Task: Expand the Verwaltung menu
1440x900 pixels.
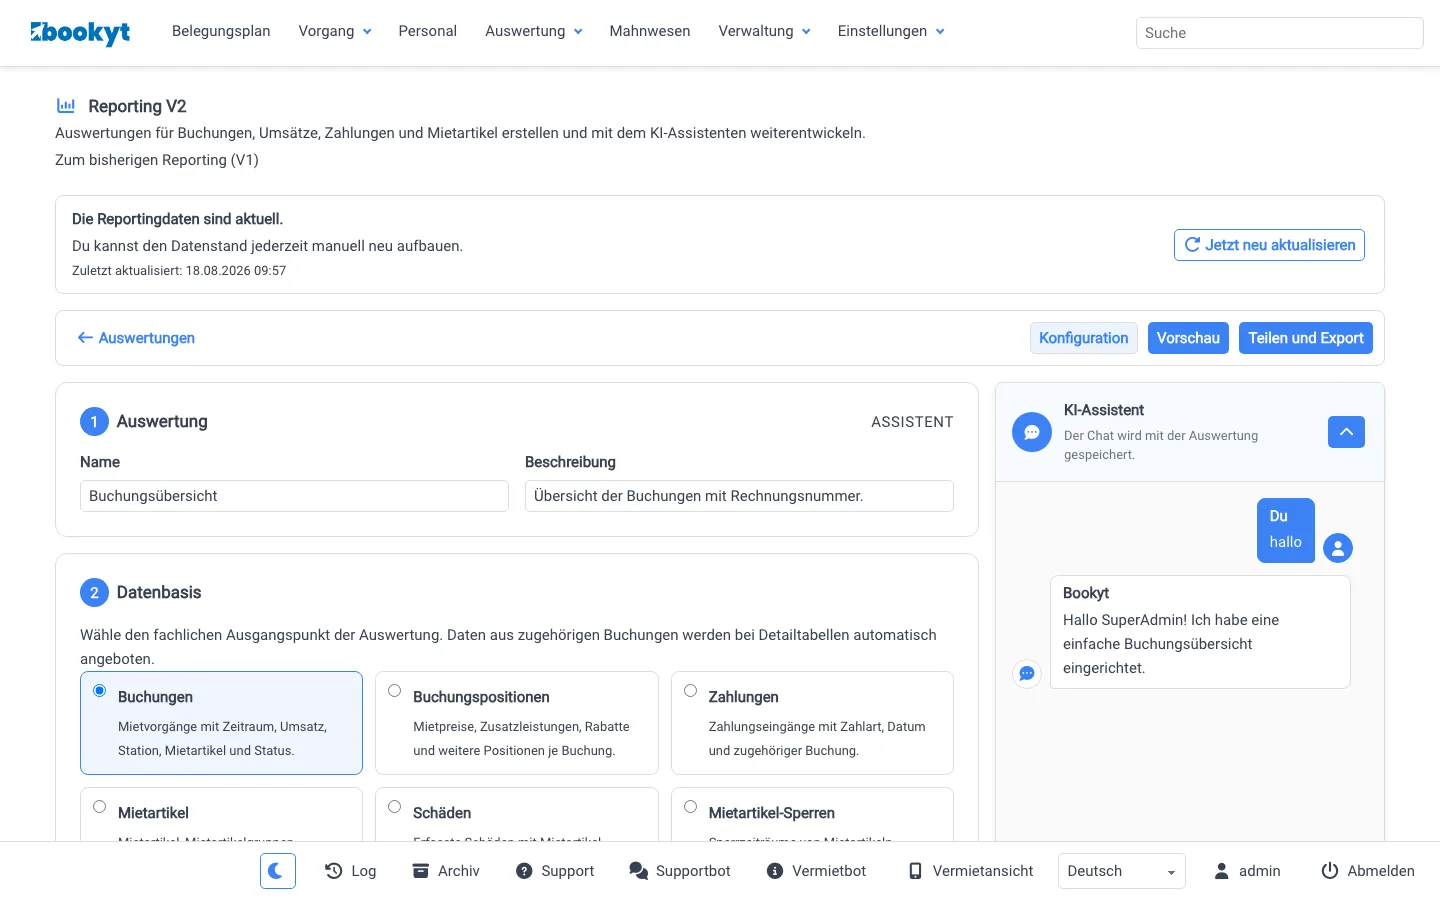Action: [764, 31]
